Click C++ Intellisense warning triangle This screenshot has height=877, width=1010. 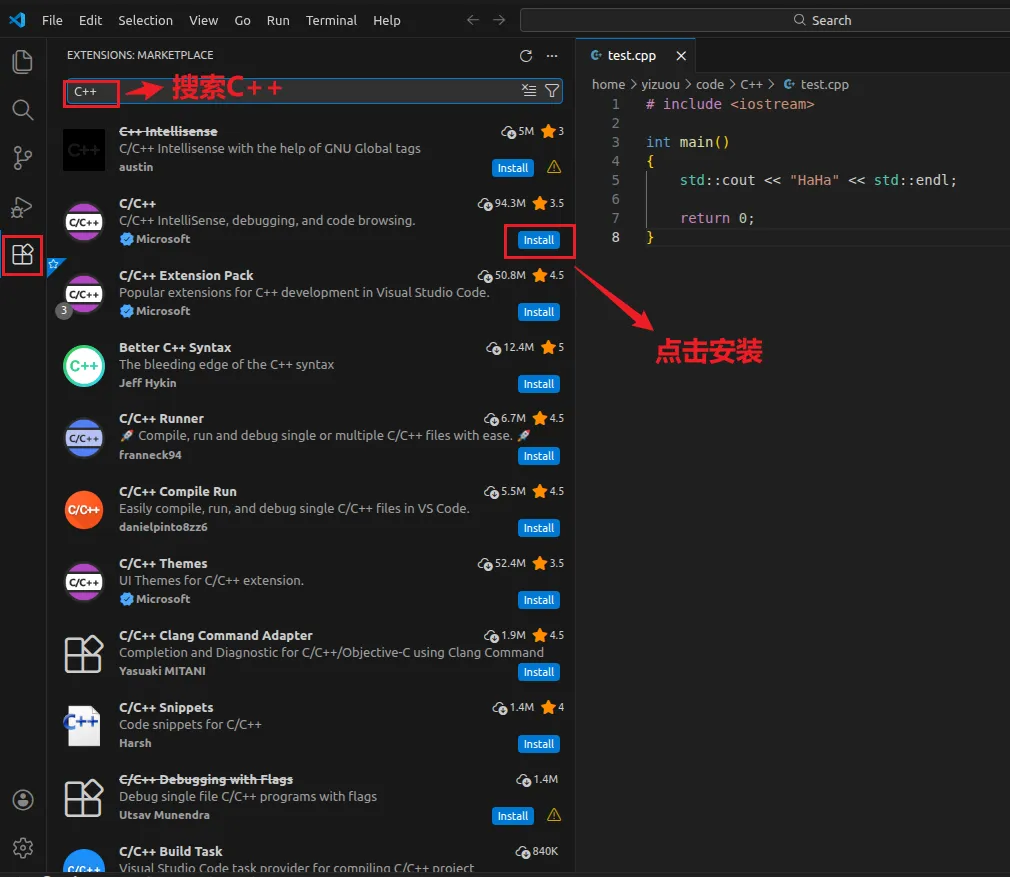pos(554,167)
